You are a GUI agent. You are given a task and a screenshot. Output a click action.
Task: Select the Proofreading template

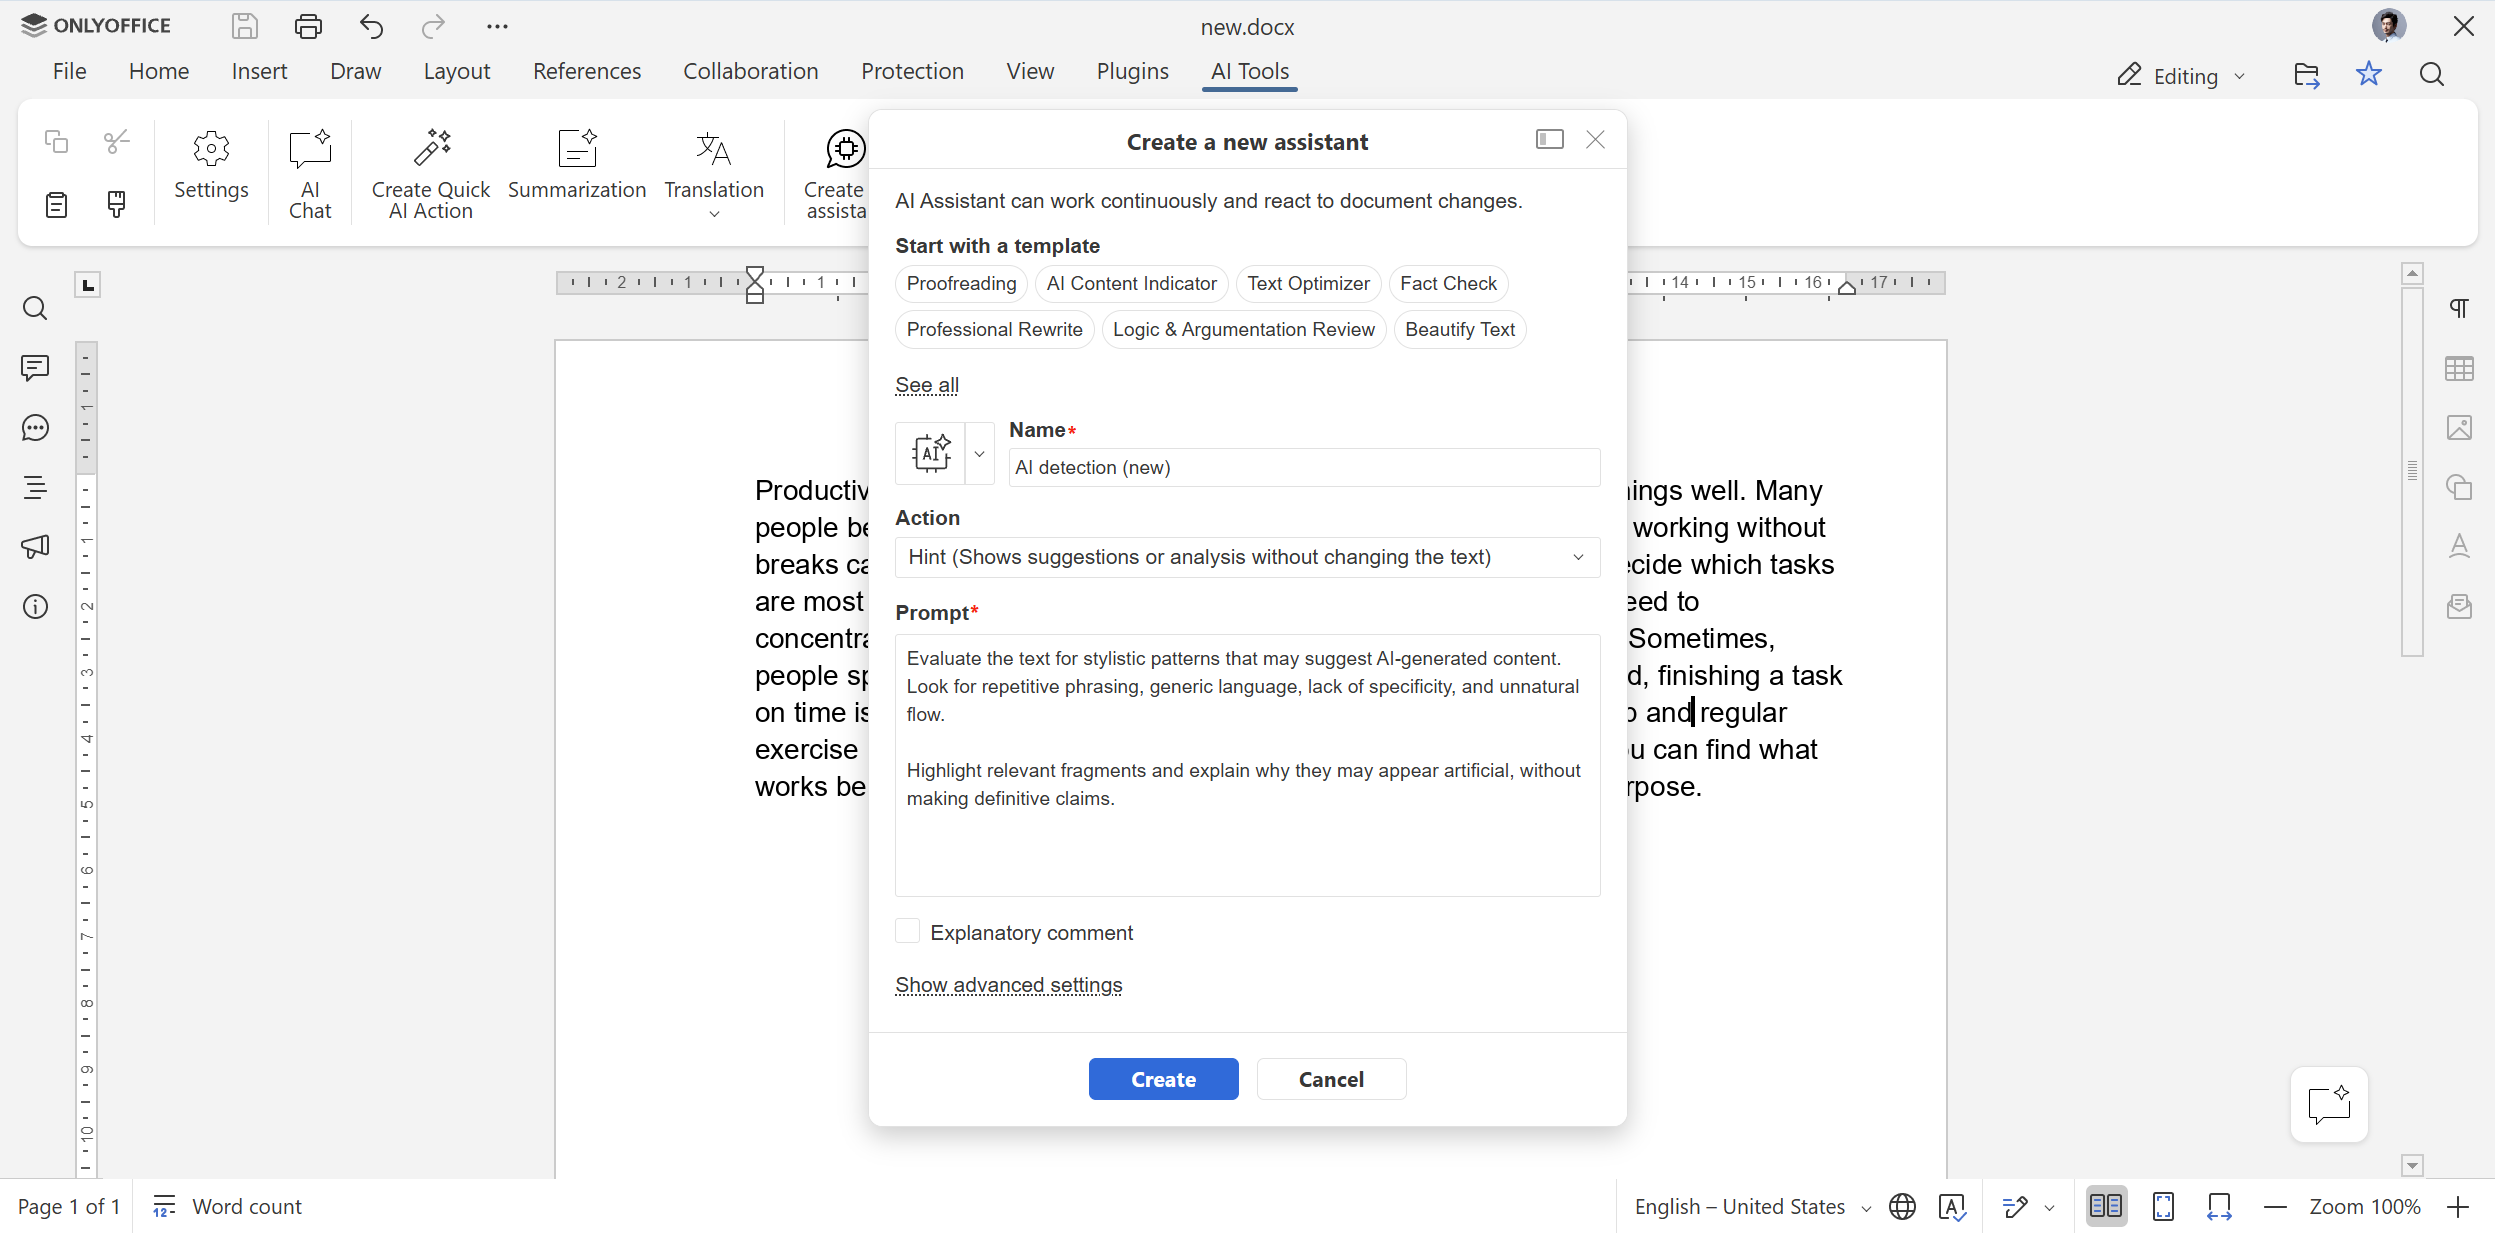(961, 284)
